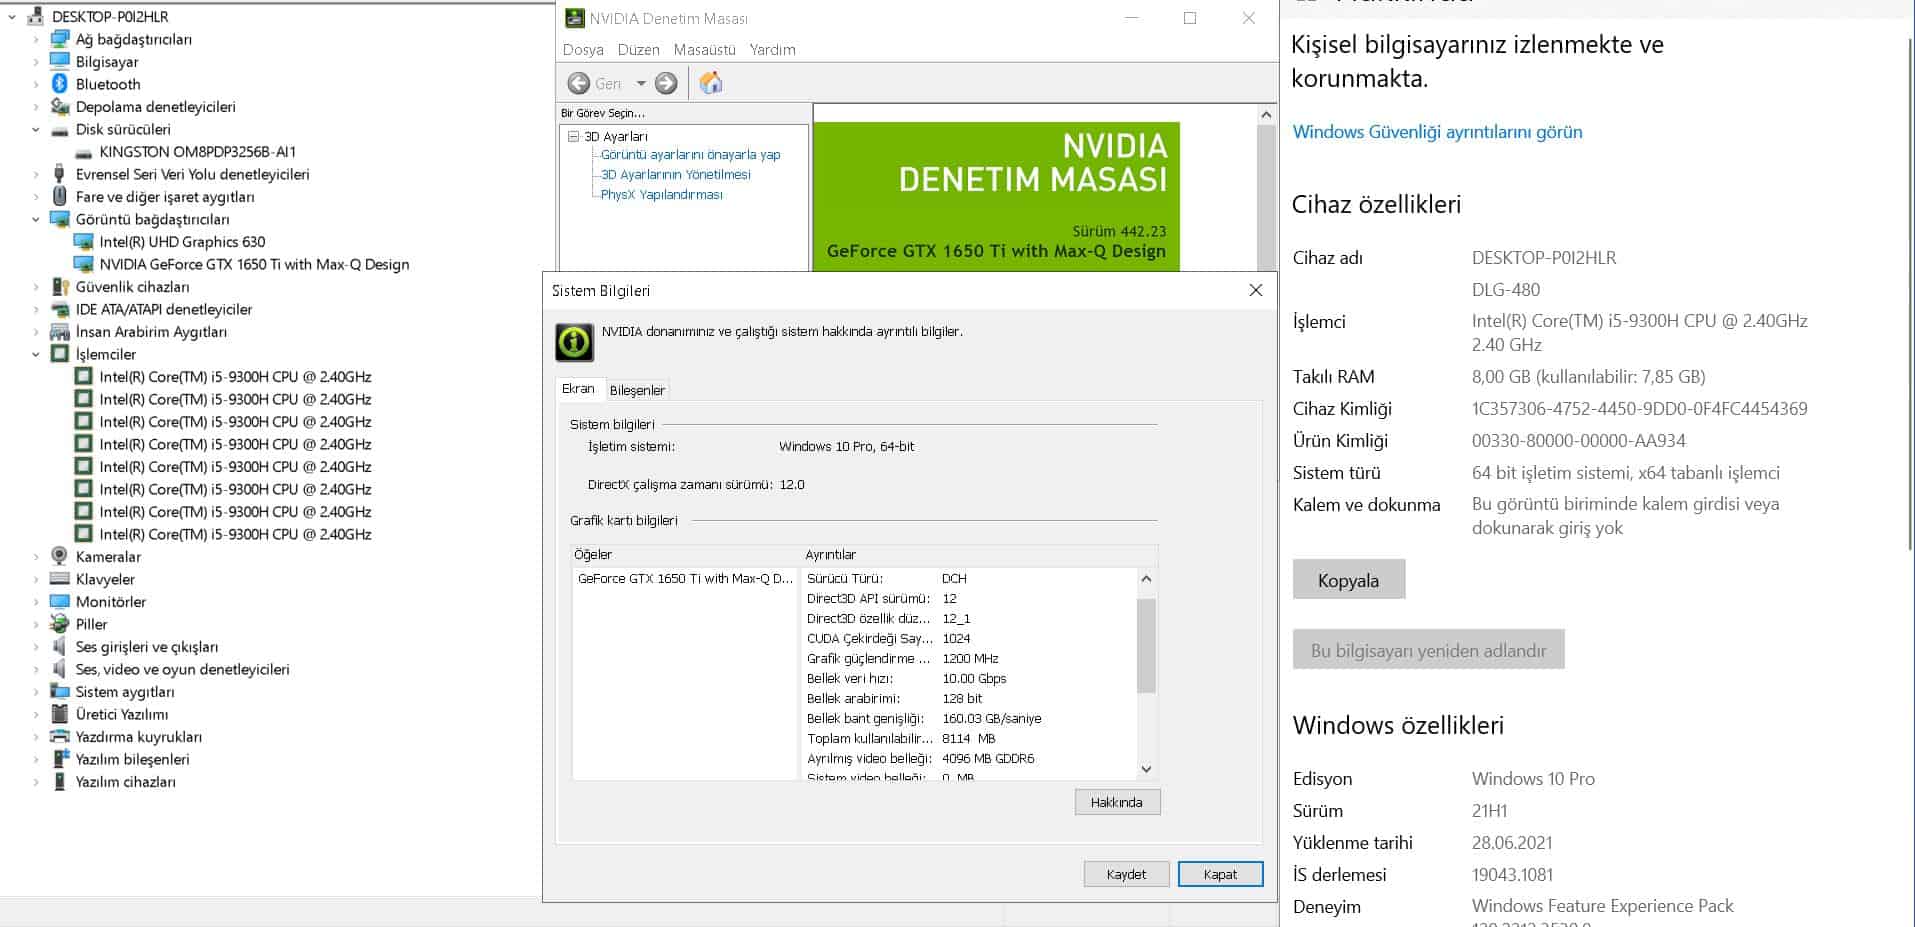Collapse the Görüntü bağdaştırıcıları node
This screenshot has height=927, width=1915.
36,219
